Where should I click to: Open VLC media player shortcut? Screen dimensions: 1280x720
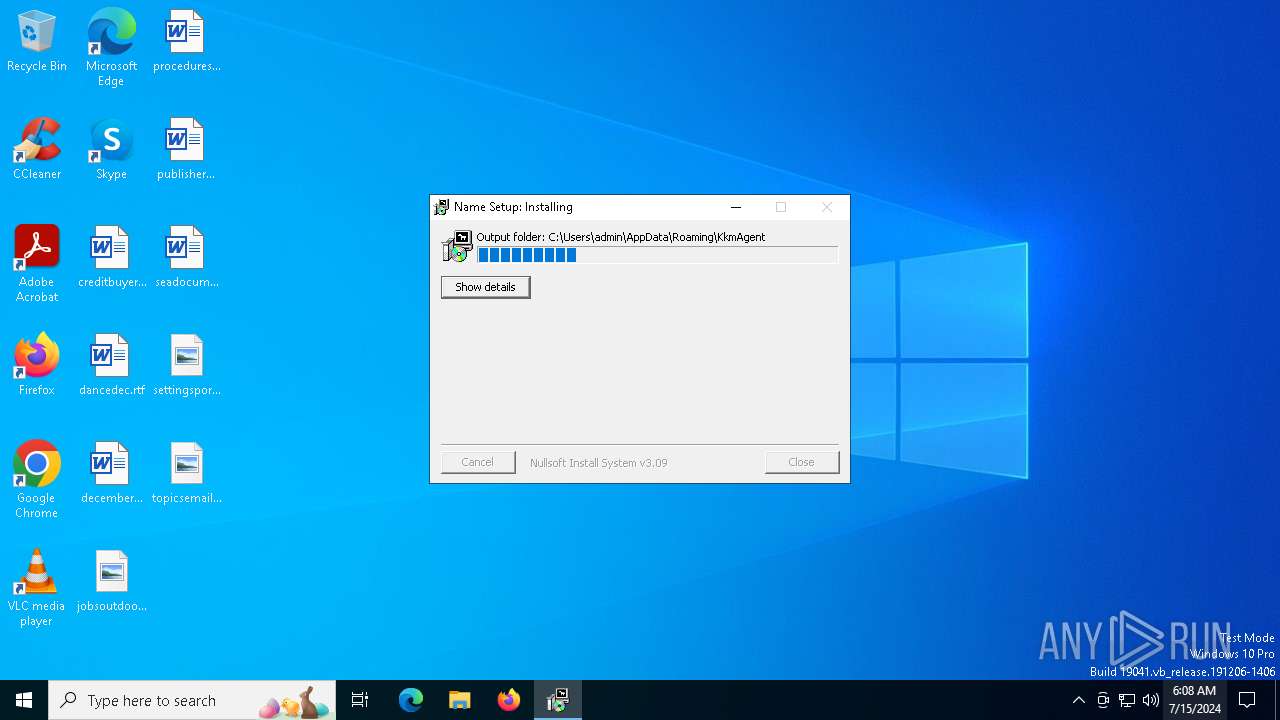tap(37, 588)
